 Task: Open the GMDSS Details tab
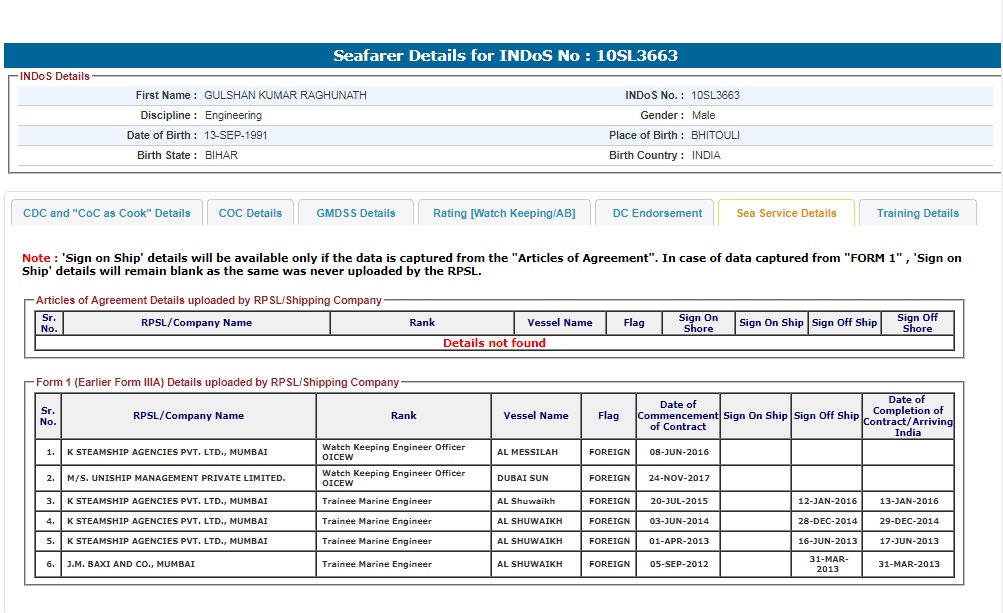coord(356,213)
